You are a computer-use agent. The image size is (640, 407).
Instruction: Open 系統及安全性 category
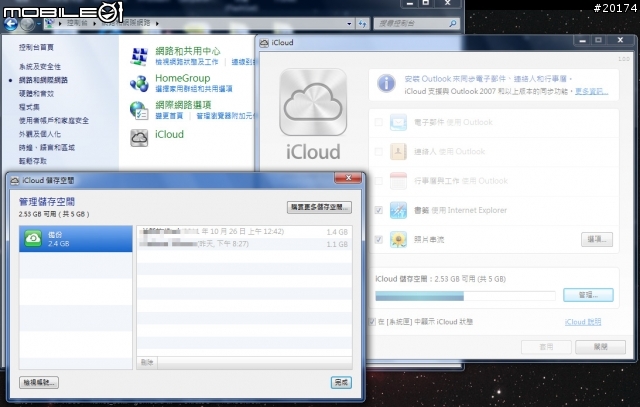pyautogui.click(x=40, y=66)
